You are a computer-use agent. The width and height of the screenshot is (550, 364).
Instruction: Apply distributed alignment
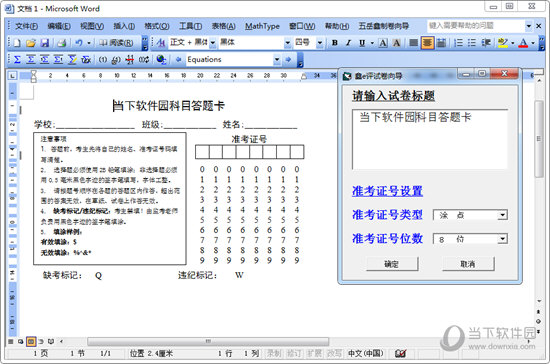point(441,43)
